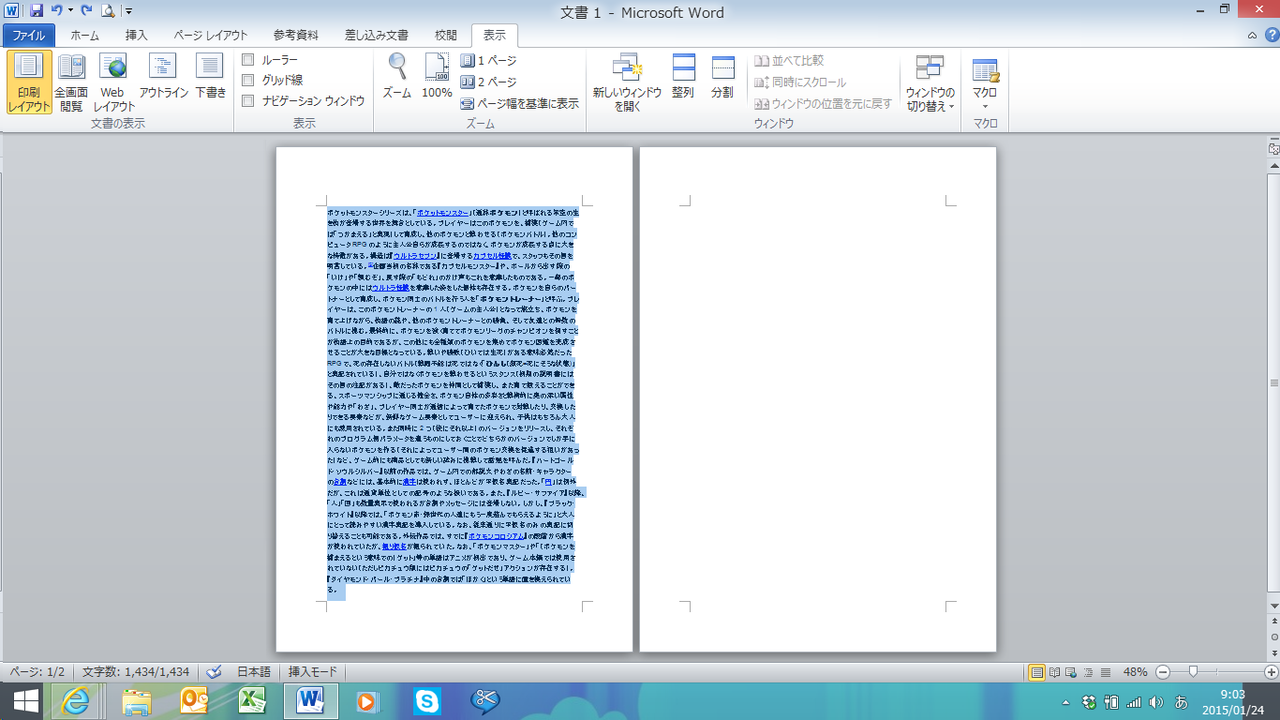Open Outlook from the taskbar
This screenshot has width=1280, height=720.
193,702
